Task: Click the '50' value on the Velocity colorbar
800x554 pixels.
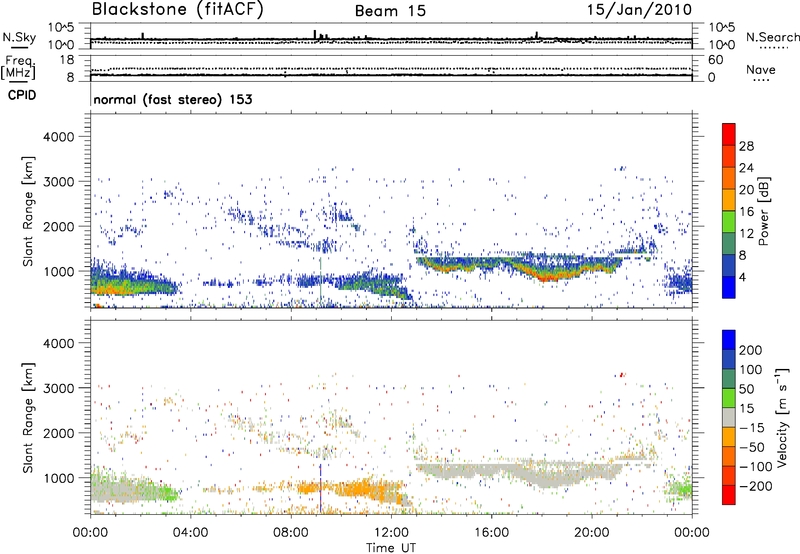Action: [x=747, y=389]
